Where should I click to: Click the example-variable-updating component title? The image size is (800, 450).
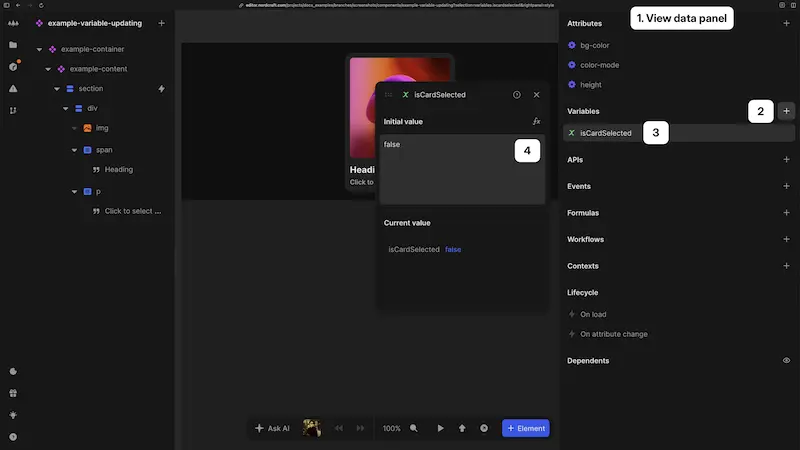94,23
